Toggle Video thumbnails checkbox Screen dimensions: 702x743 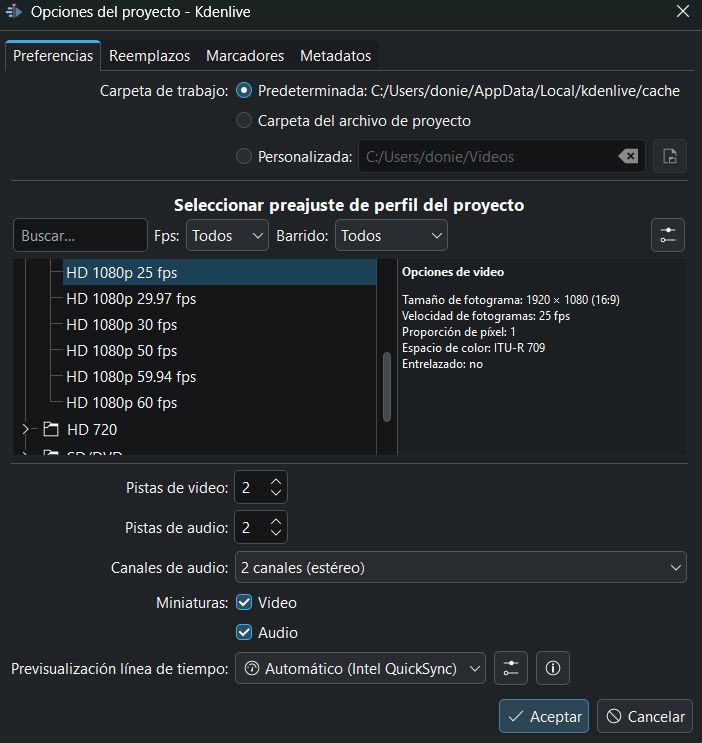coord(244,602)
